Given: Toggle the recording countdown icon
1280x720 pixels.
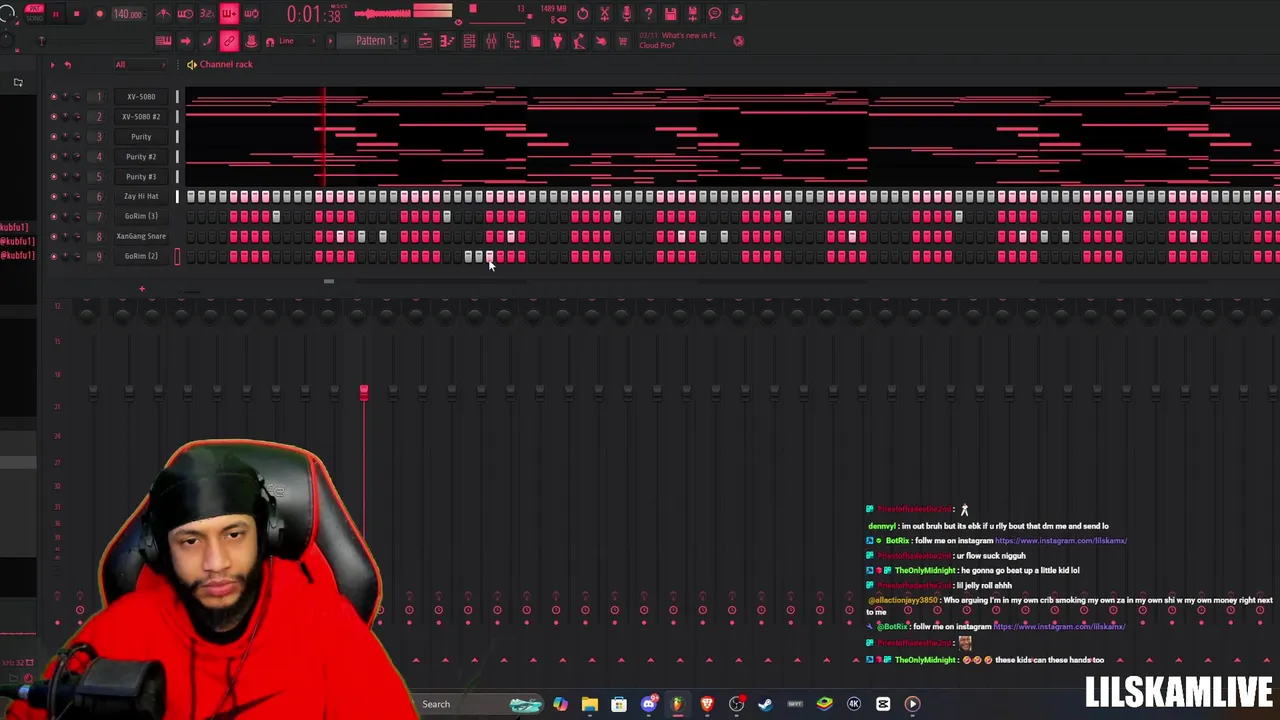Looking at the screenshot, I should coord(207,14).
